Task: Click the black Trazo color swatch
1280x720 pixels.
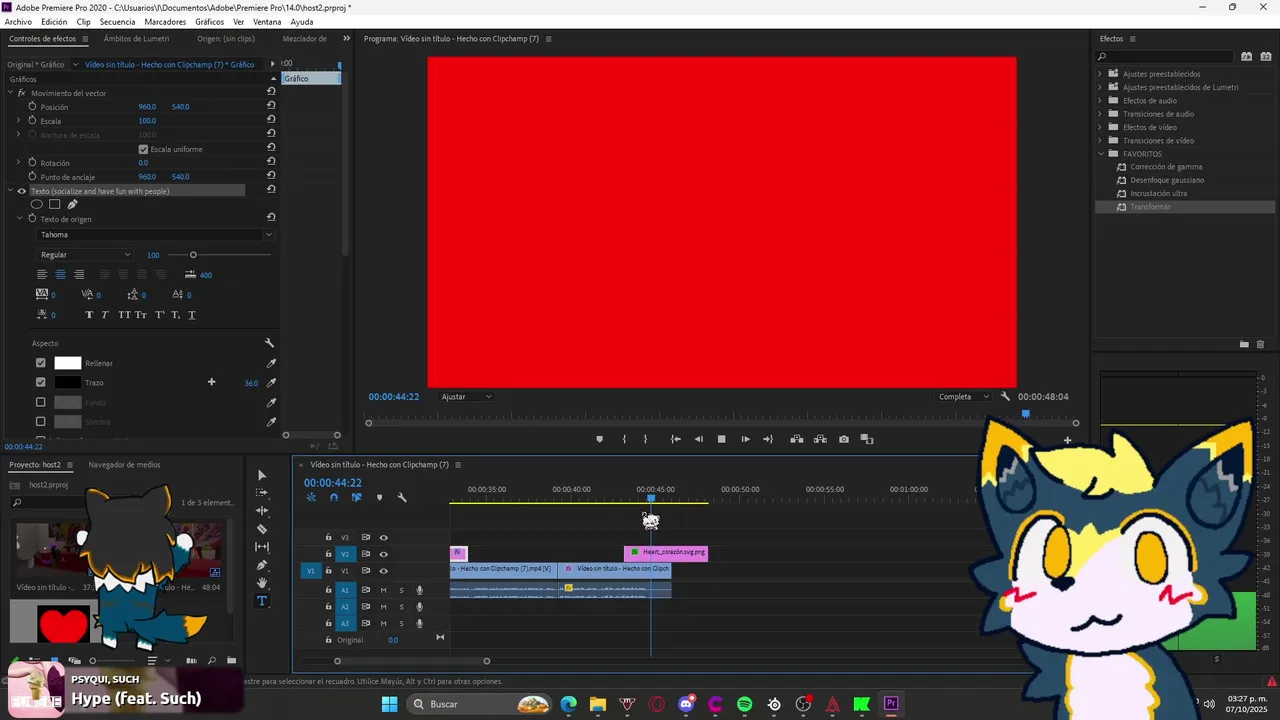Action: (67, 382)
